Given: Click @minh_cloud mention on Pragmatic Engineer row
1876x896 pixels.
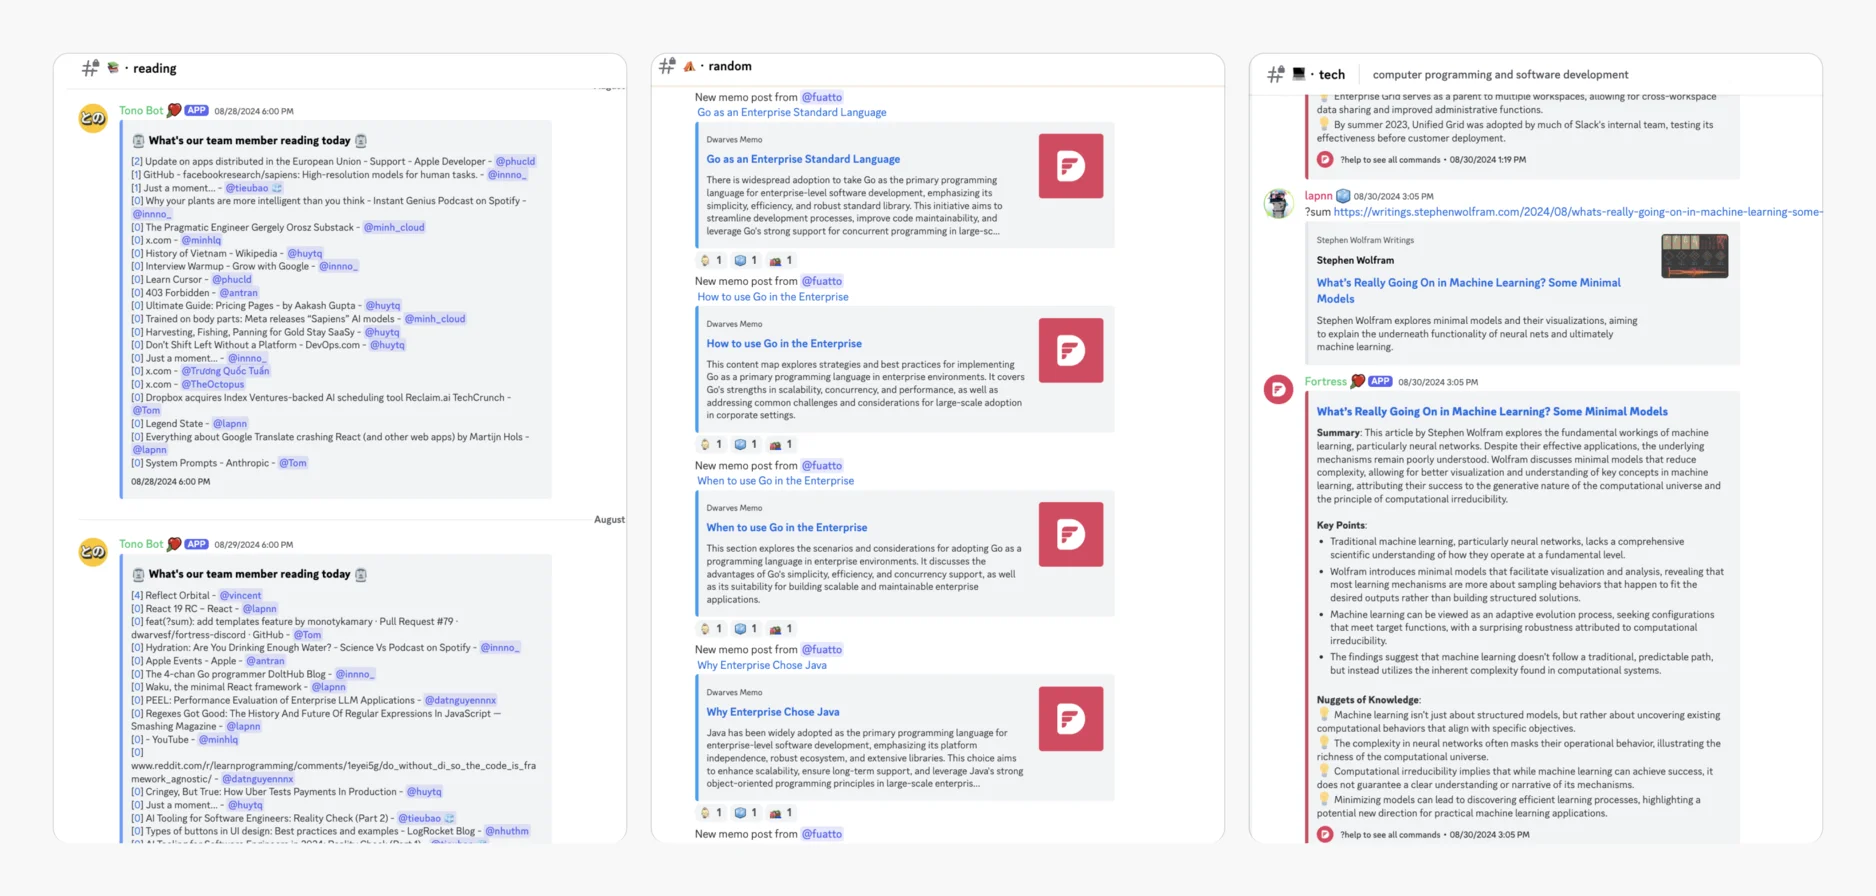Looking at the screenshot, I should [394, 227].
